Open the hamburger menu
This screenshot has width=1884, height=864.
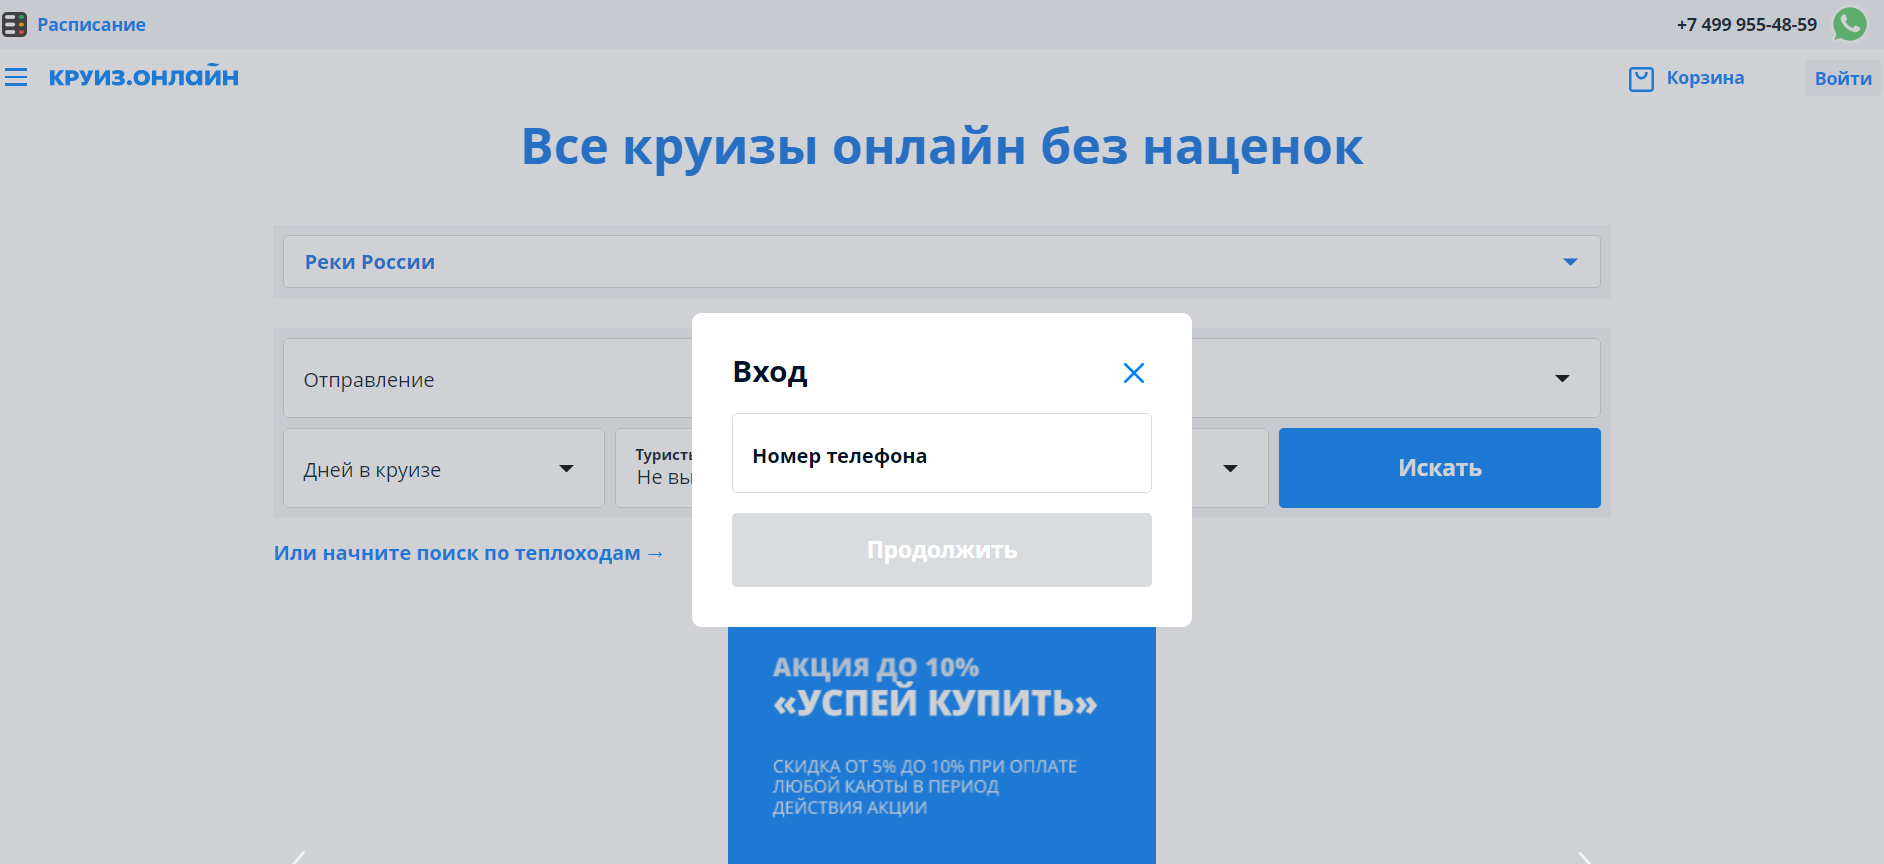(16, 77)
